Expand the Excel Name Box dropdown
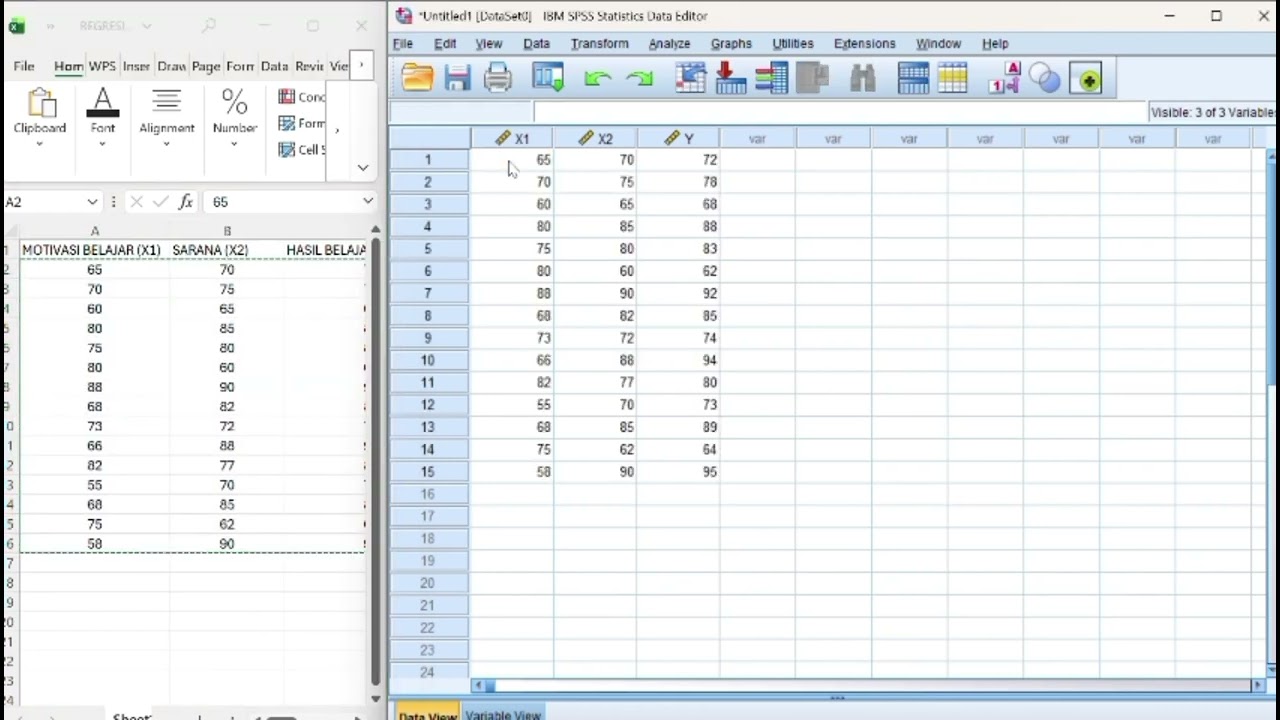Image resolution: width=1280 pixels, height=720 pixels. coord(92,202)
